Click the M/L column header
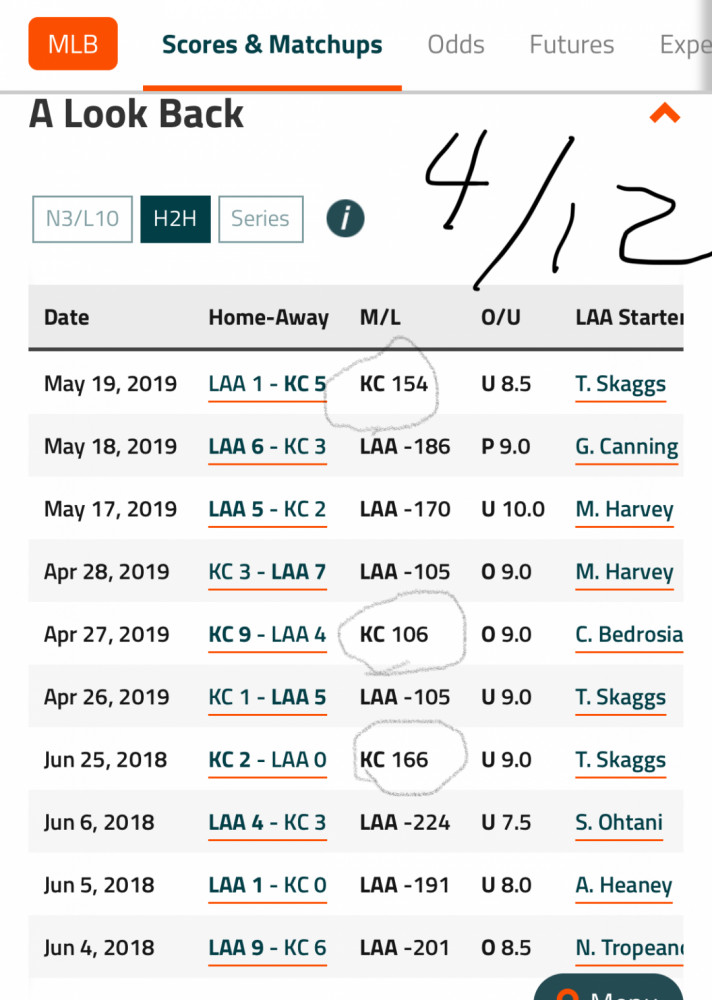This screenshot has width=712, height=1000. pos(380,318)
